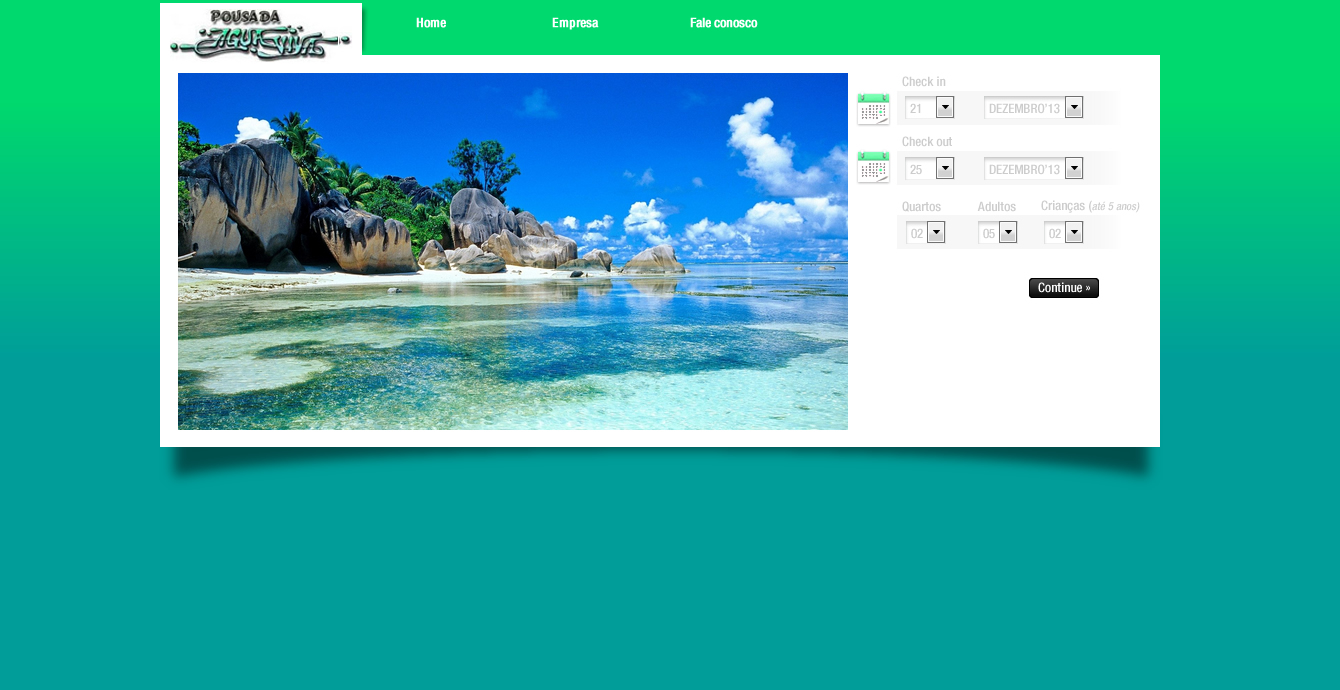Viewport: 1340px width, 690px height.
Task: Expand the Check in day dropdown arrow
Action: click(945, 107)
